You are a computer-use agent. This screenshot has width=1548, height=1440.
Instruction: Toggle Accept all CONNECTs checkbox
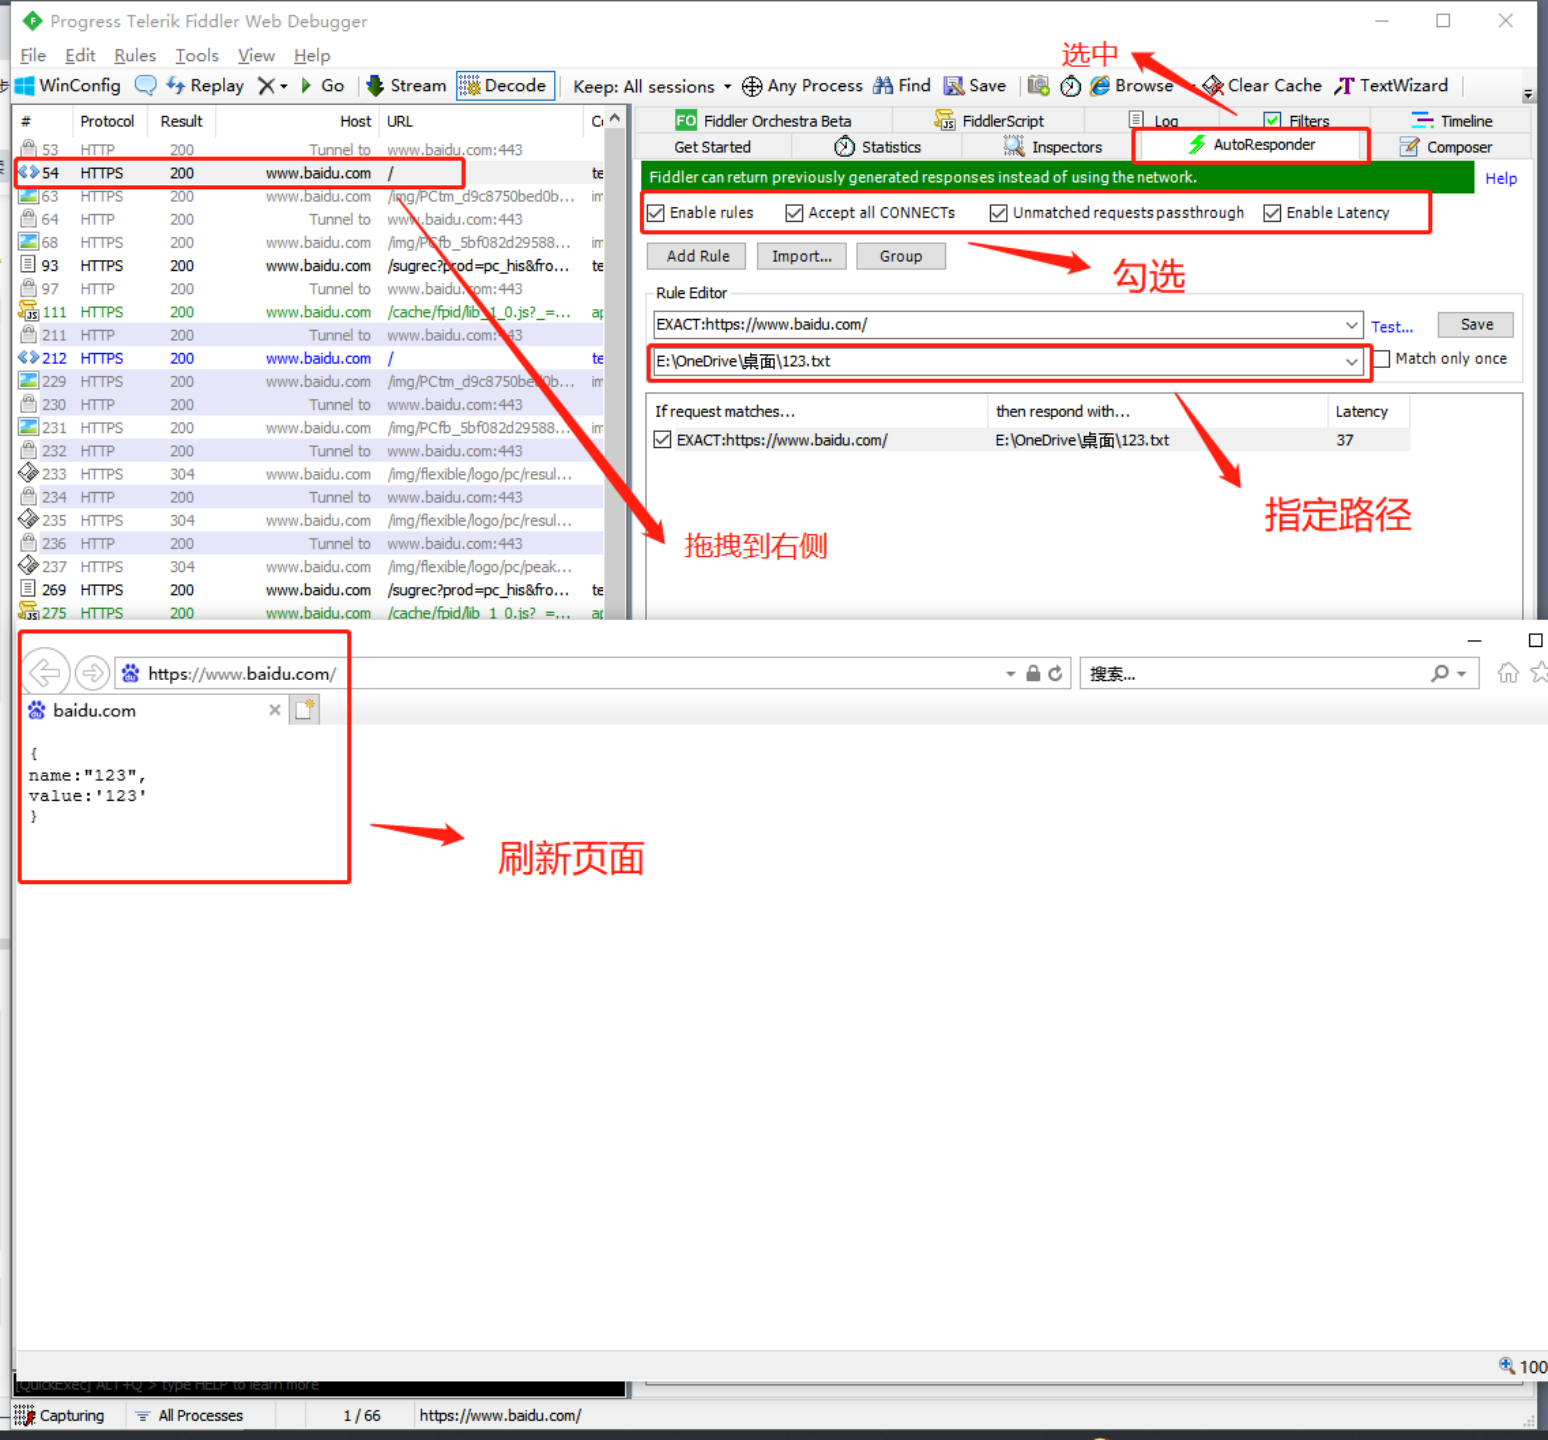click(794, 213)
